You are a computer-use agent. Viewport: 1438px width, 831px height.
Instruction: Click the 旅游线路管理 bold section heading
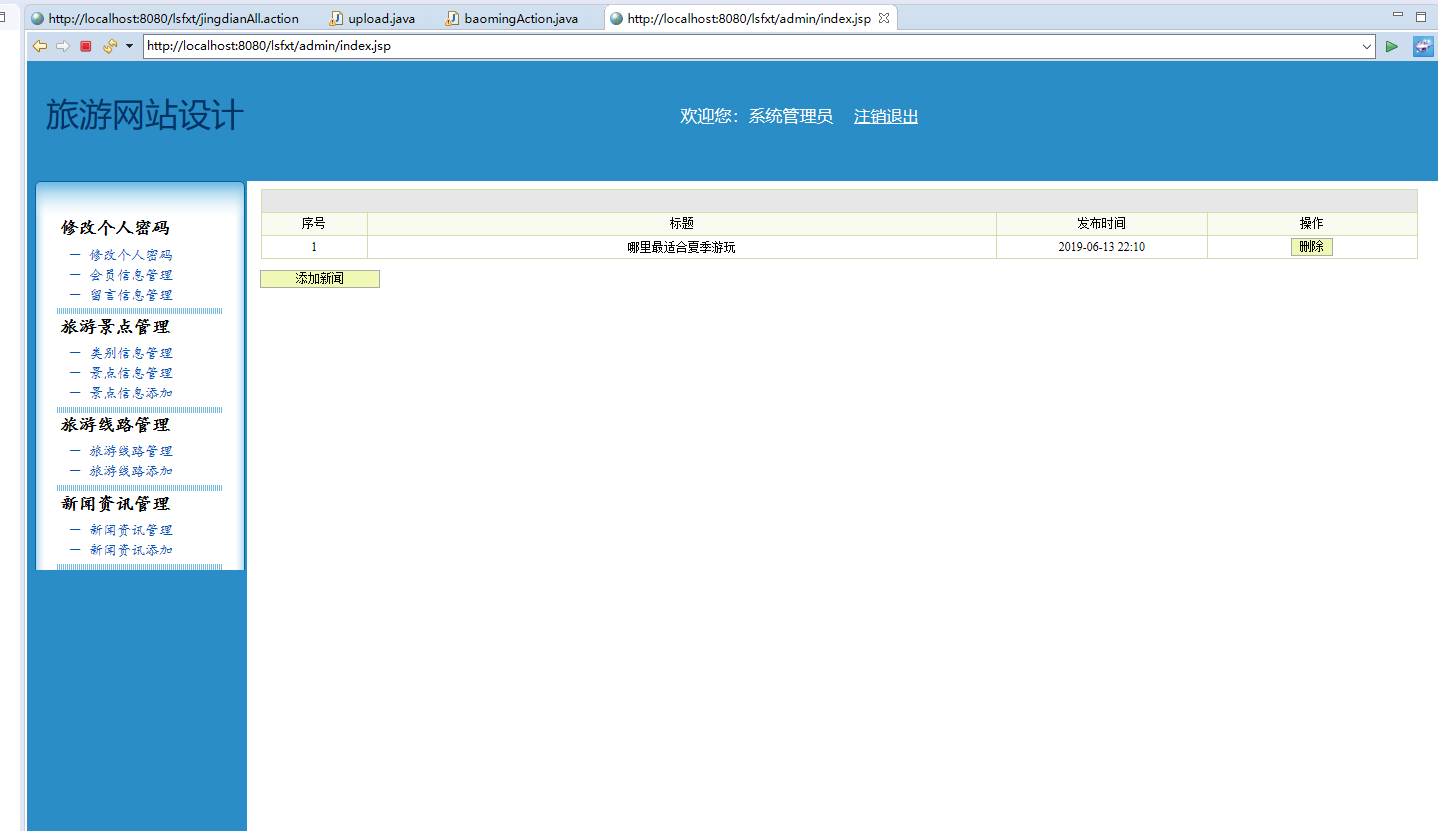[115, 425]
